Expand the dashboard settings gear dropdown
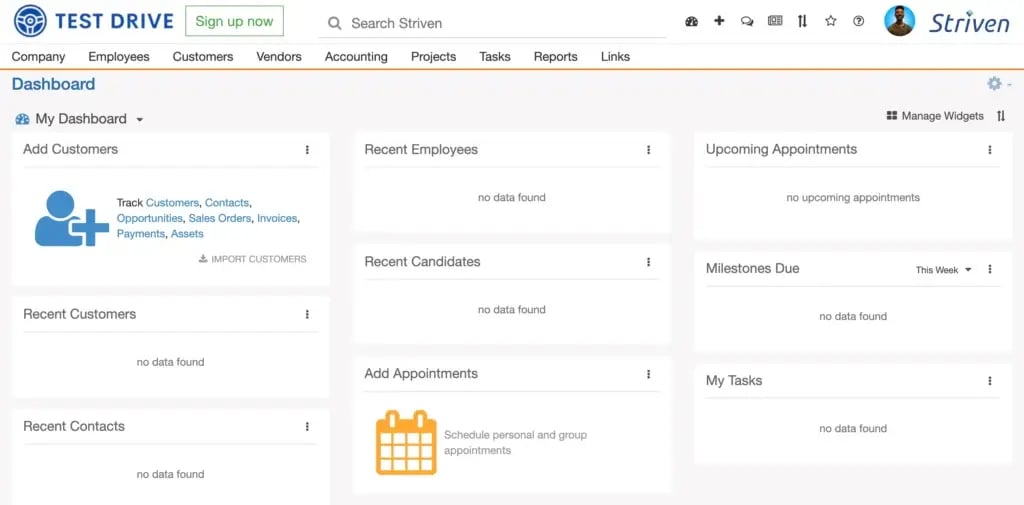The width and height of the screenshot is (1024, 505). (x=997, y=84)
